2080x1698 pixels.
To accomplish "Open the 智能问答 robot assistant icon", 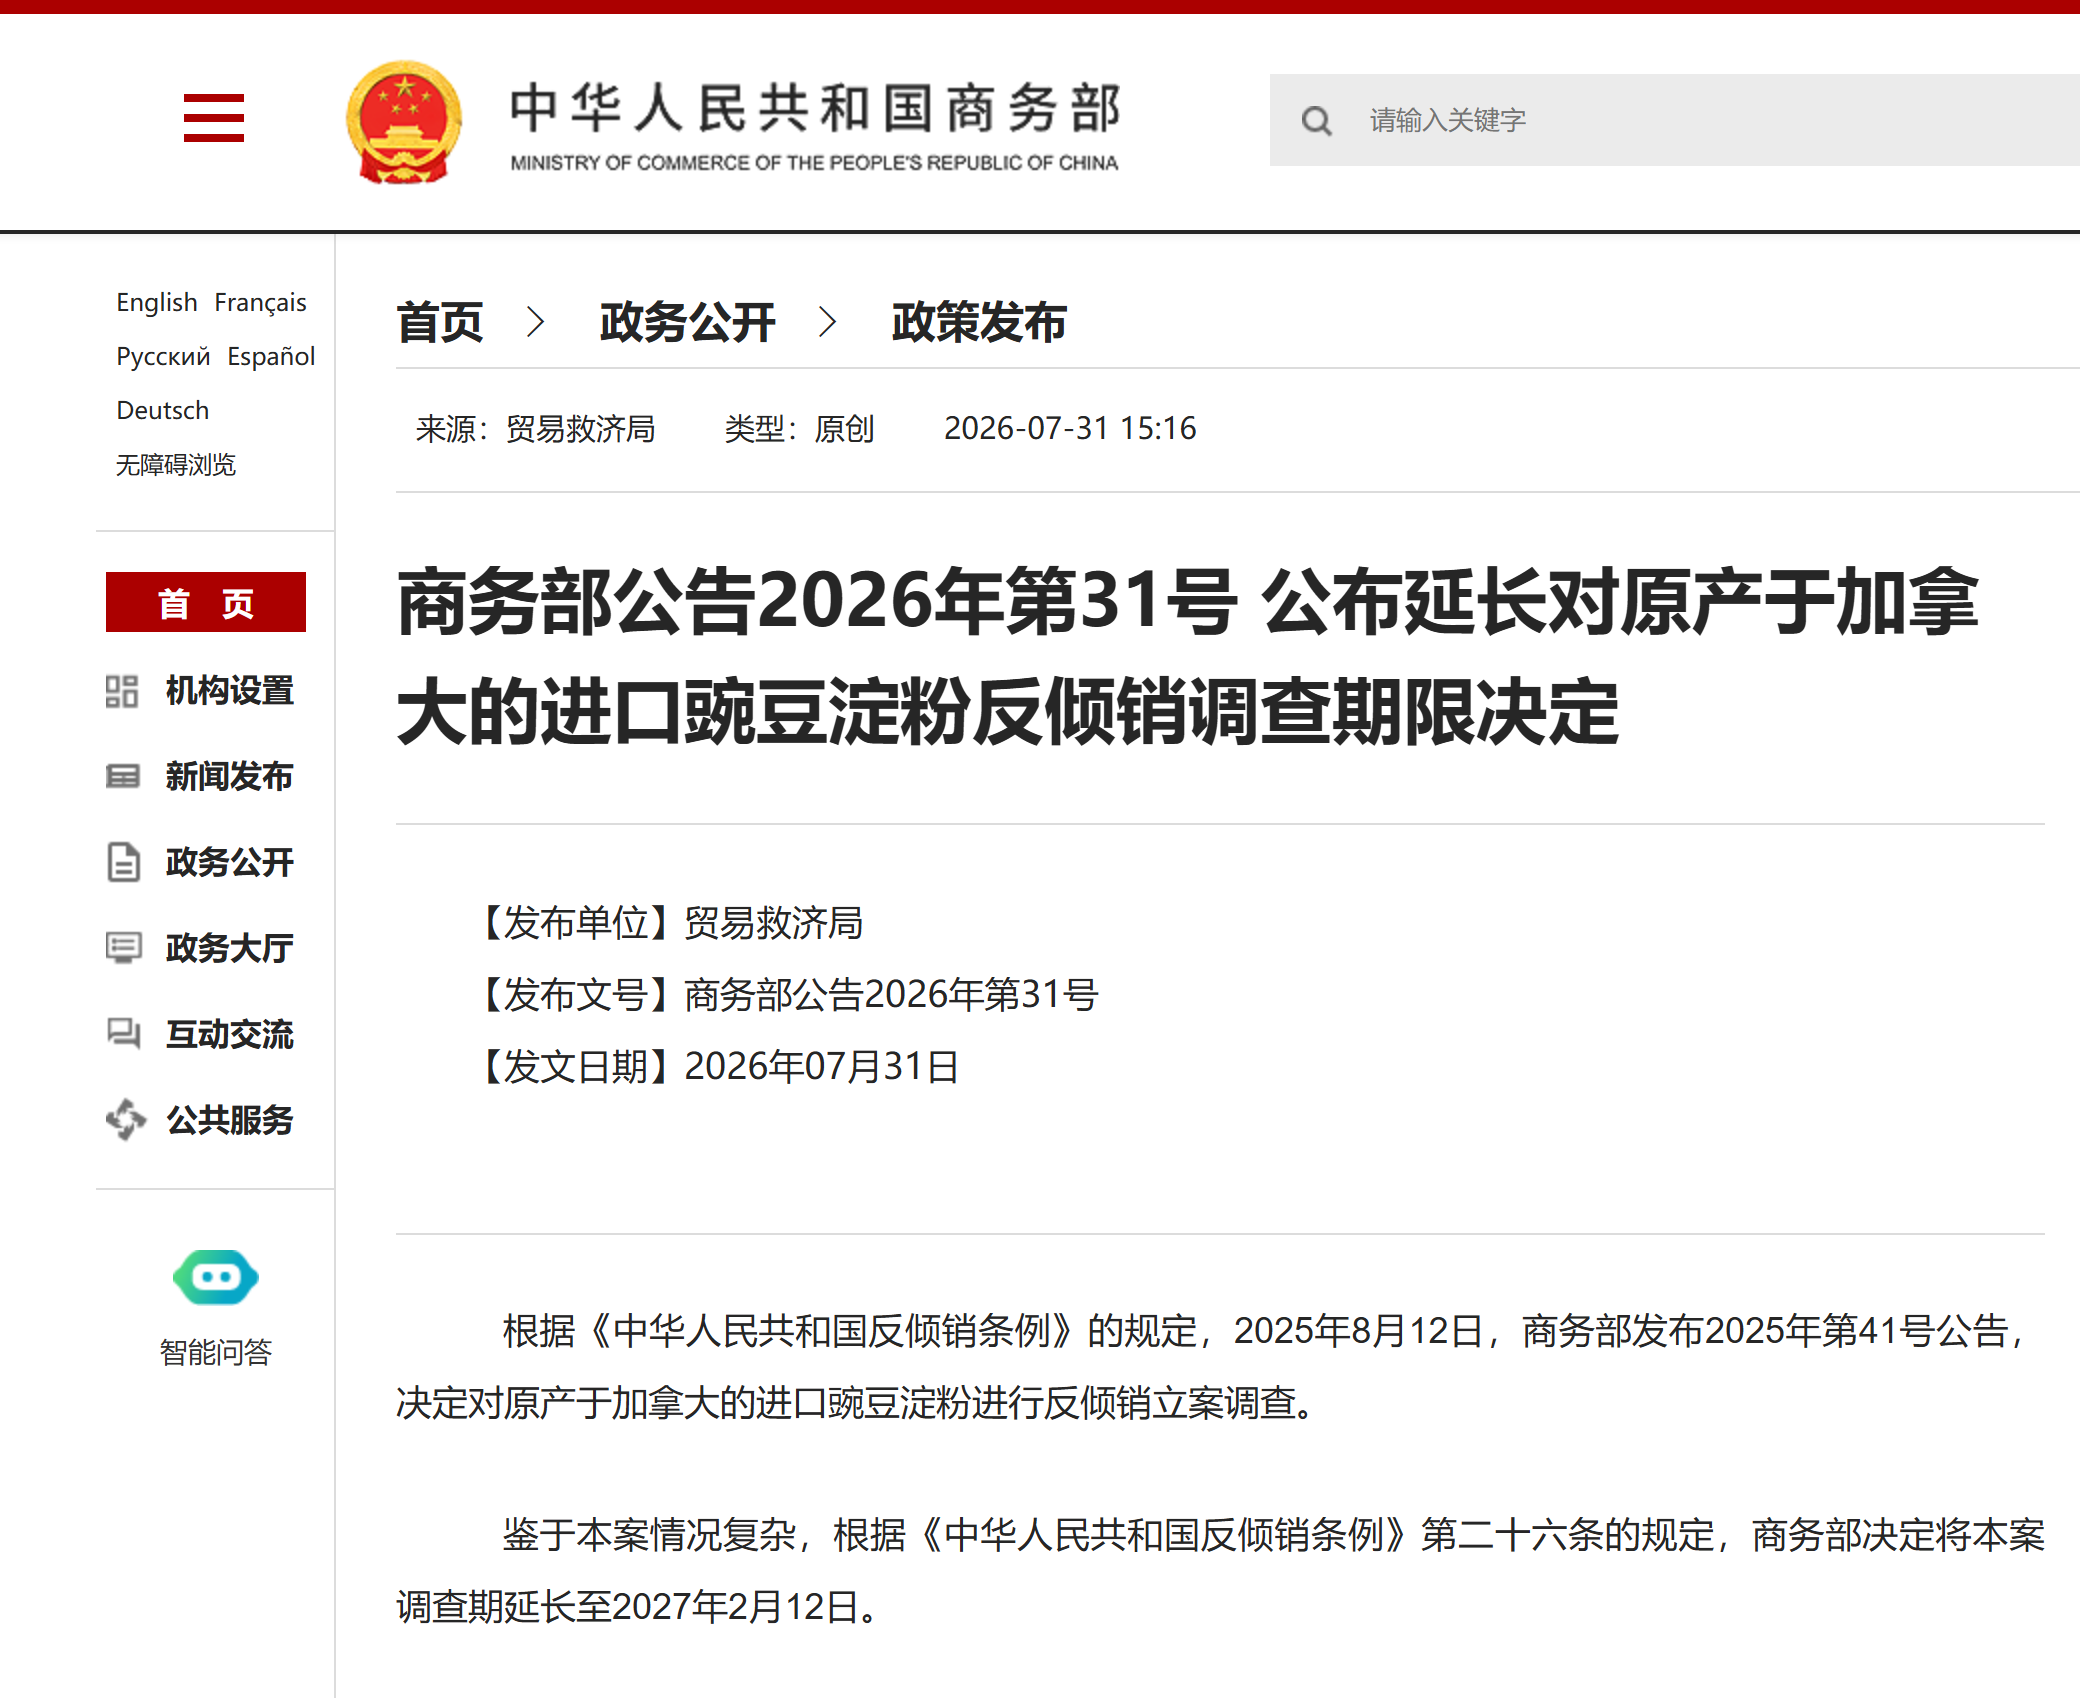I will pyautogui.click(x=216, y=1277).
